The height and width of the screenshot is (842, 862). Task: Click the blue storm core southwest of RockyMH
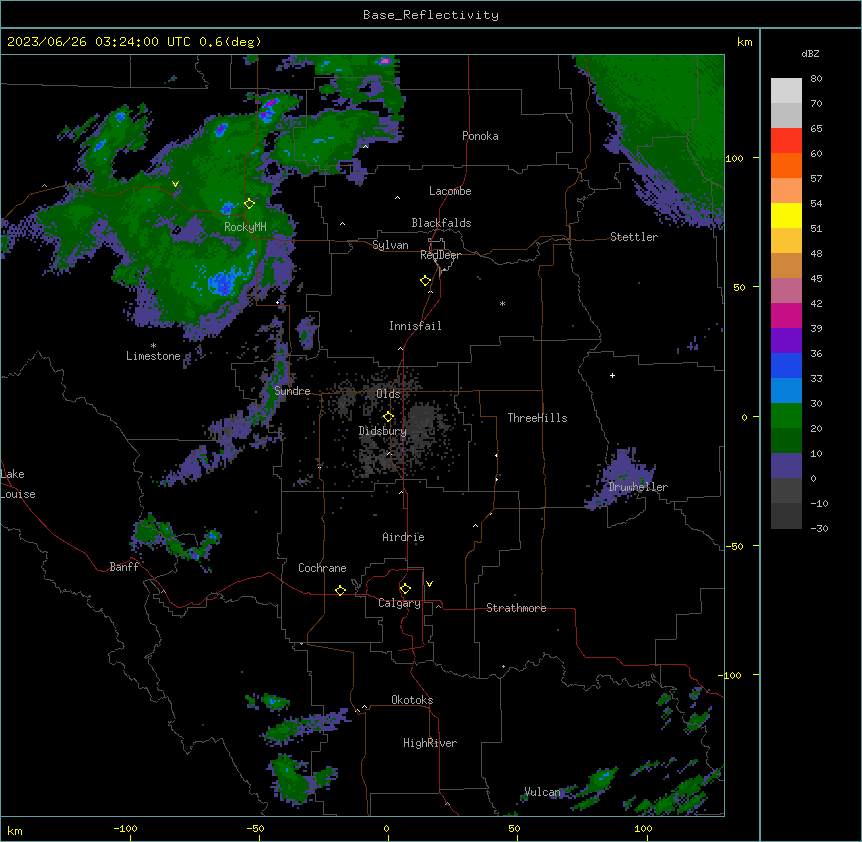click(224, 282)
